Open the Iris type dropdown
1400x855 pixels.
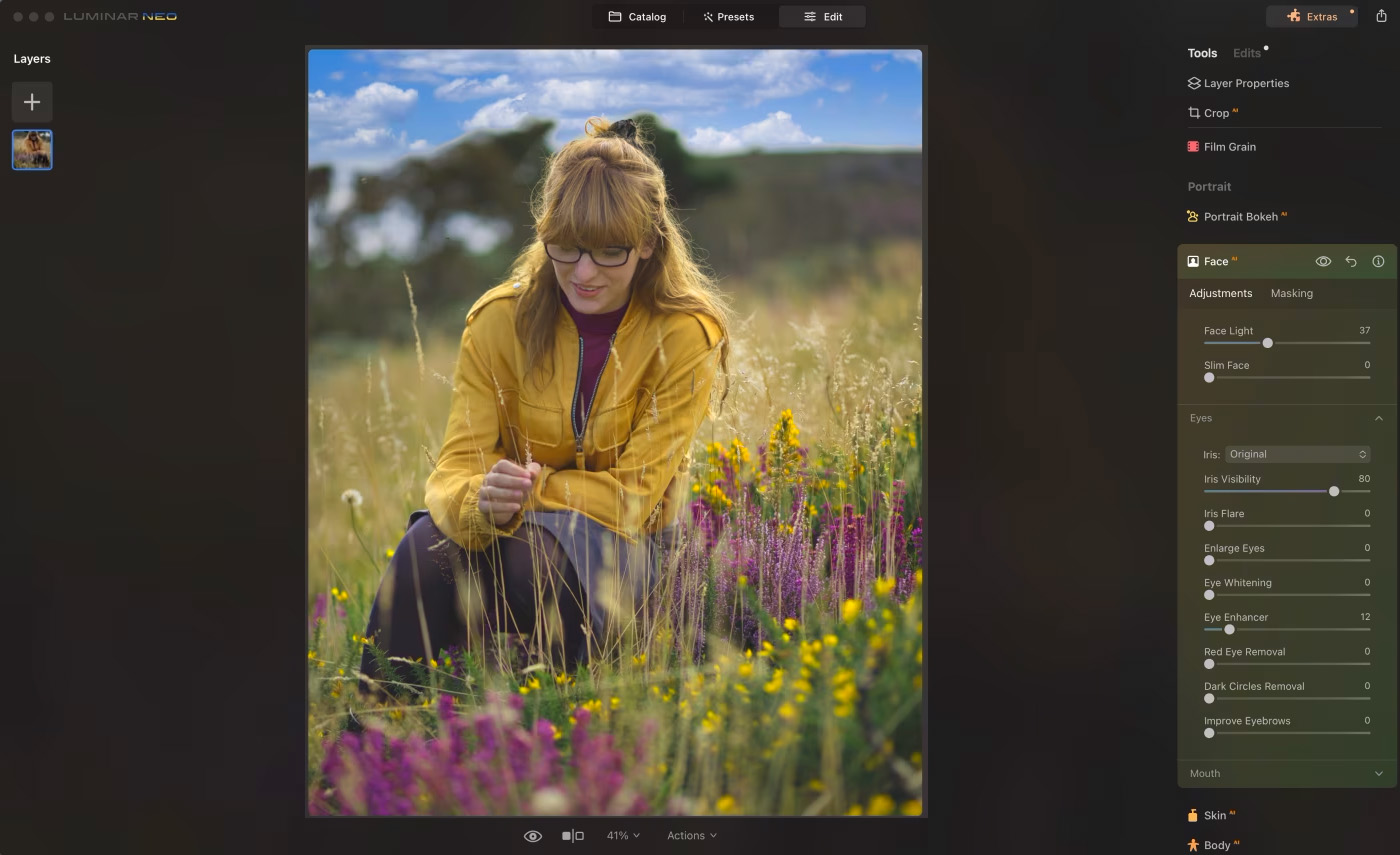pos(1297,454)
